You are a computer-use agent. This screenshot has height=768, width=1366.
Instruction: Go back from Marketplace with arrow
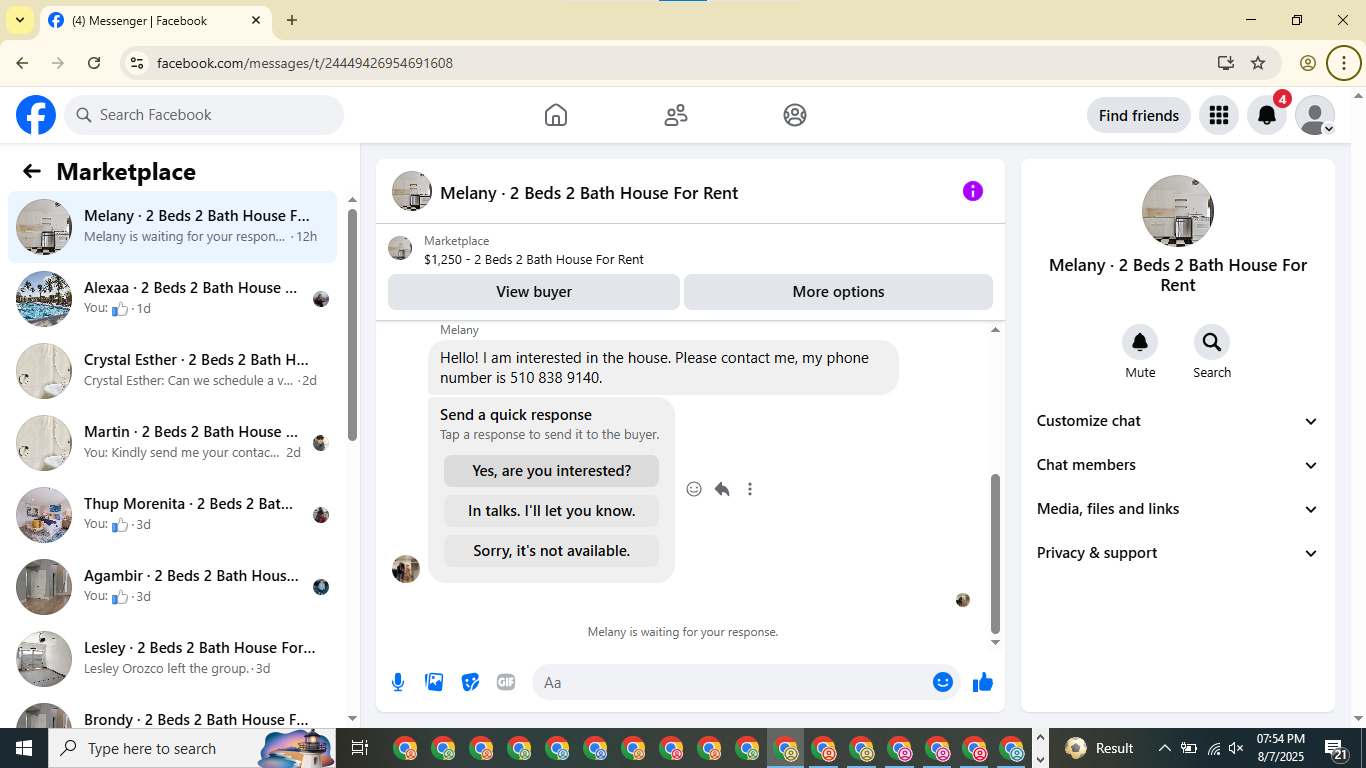(32, 171)
